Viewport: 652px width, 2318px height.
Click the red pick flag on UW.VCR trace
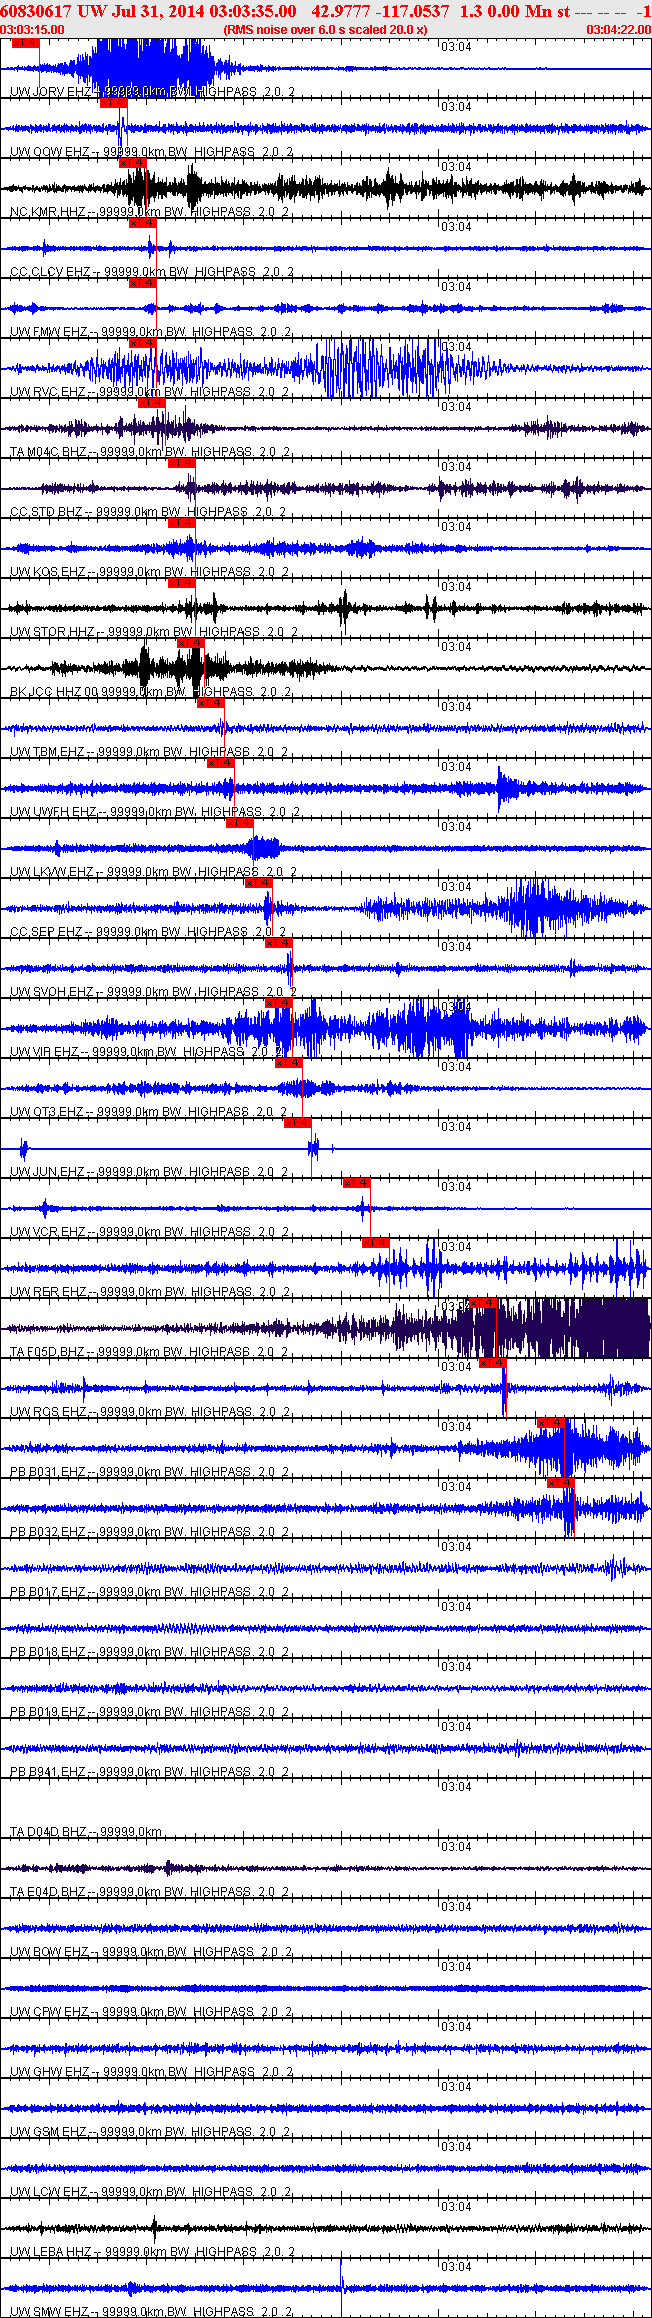coord(356,1183)
